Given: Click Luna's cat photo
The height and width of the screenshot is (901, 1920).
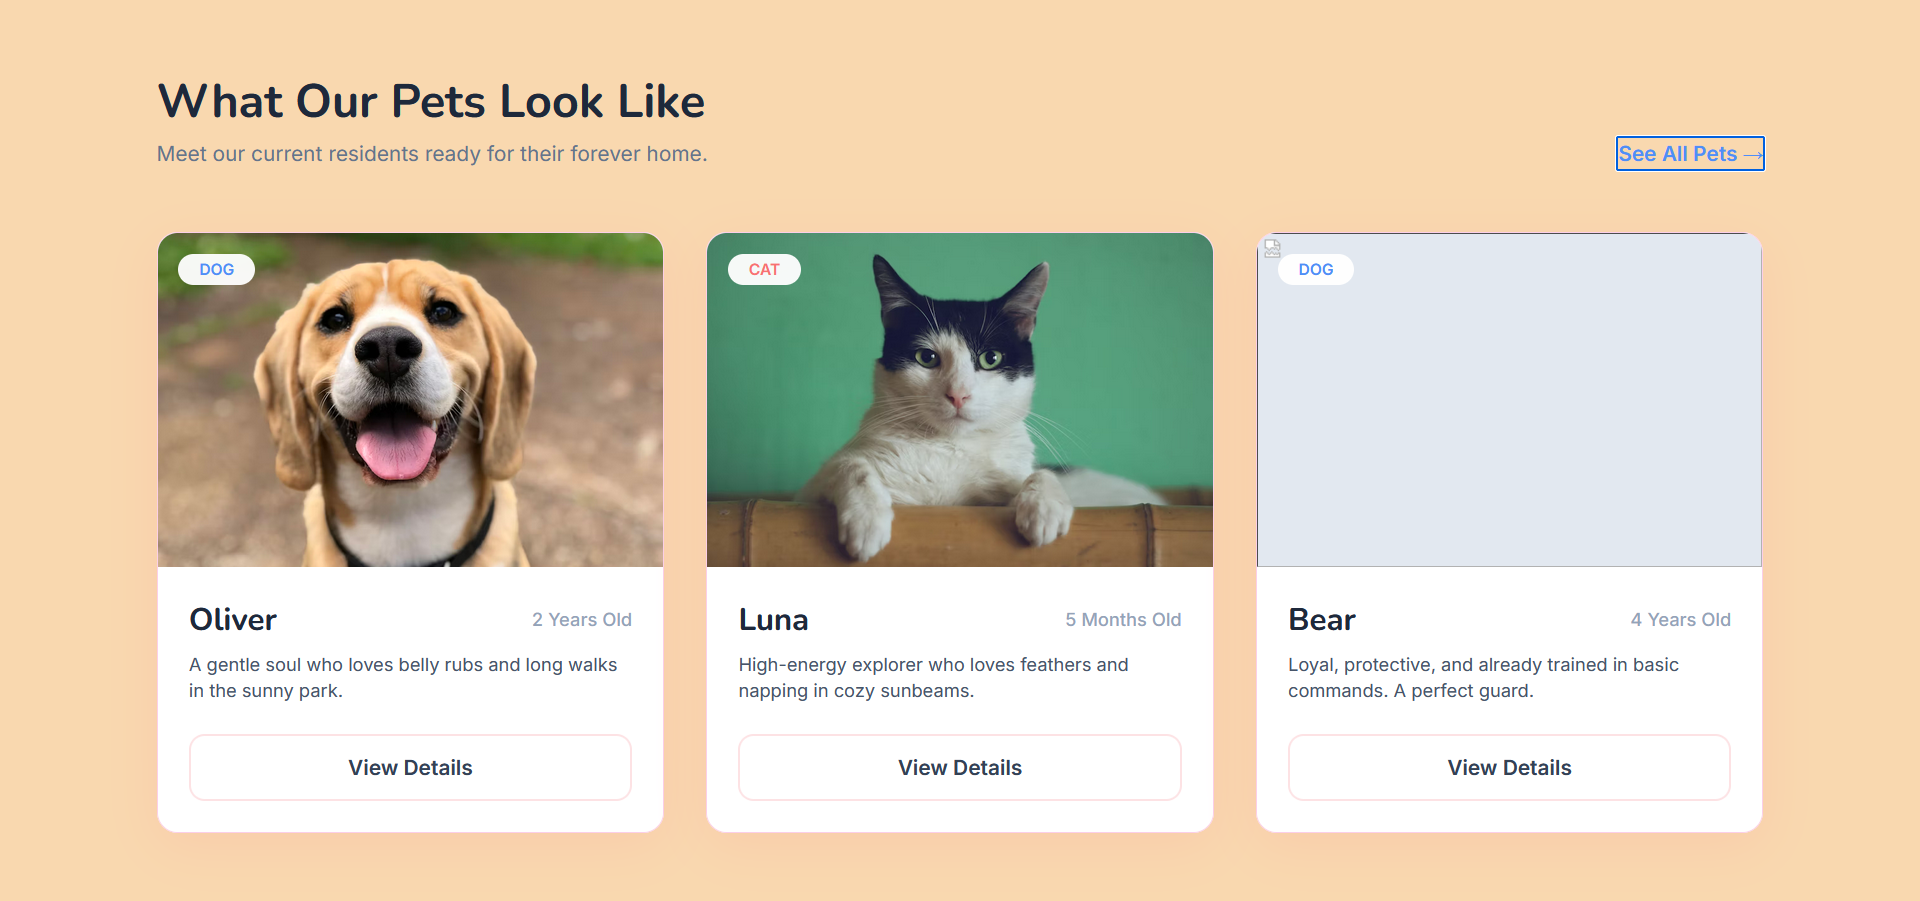Looking at the screenshot, I should (x=959, y=400).
